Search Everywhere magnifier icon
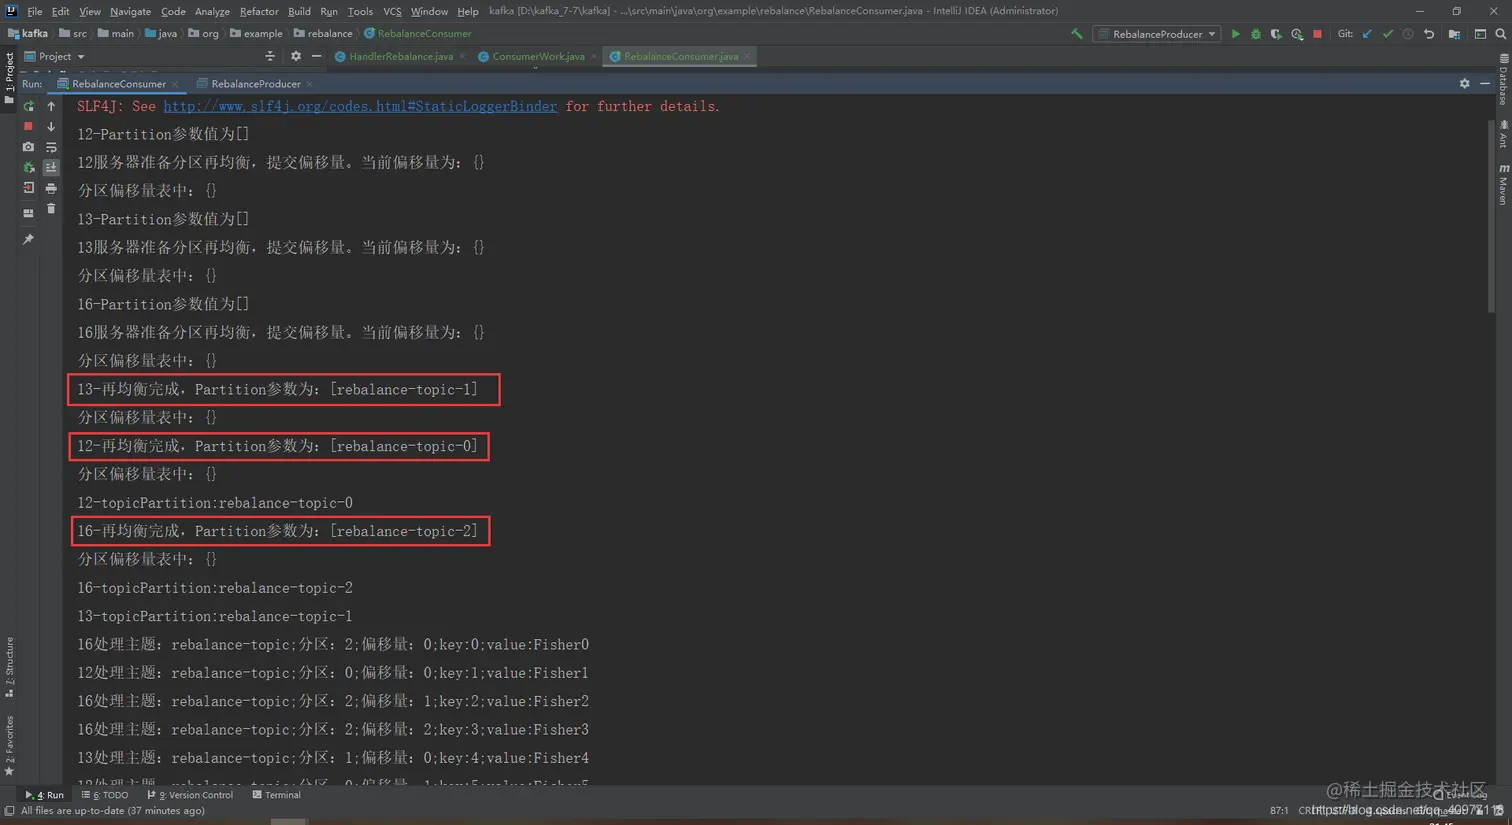The image size is (1512, 825). click(1501, 34)
